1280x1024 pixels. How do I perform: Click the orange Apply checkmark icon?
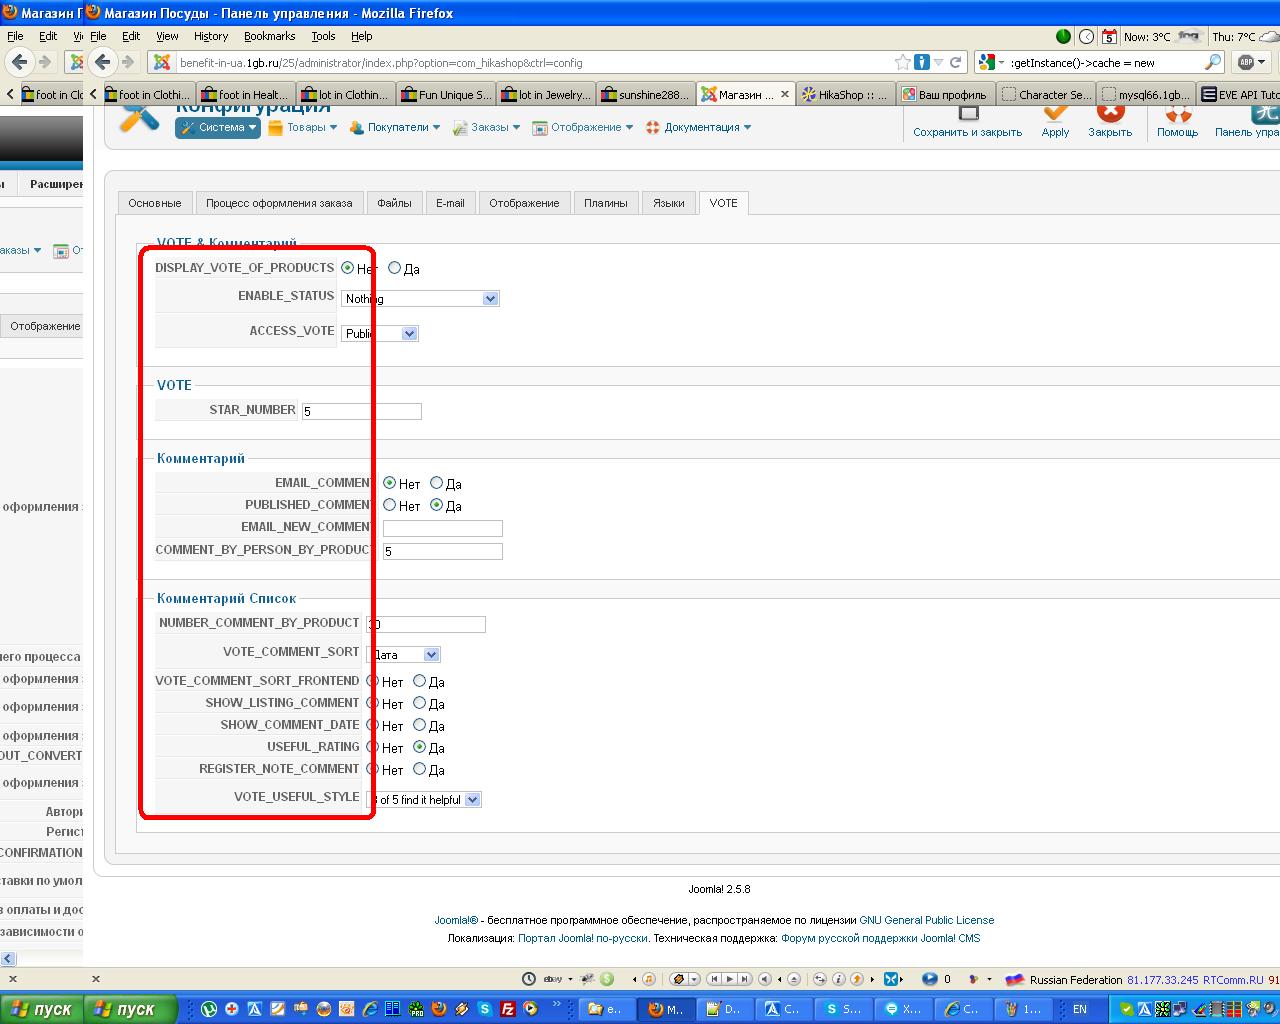tap(1055, 113)
